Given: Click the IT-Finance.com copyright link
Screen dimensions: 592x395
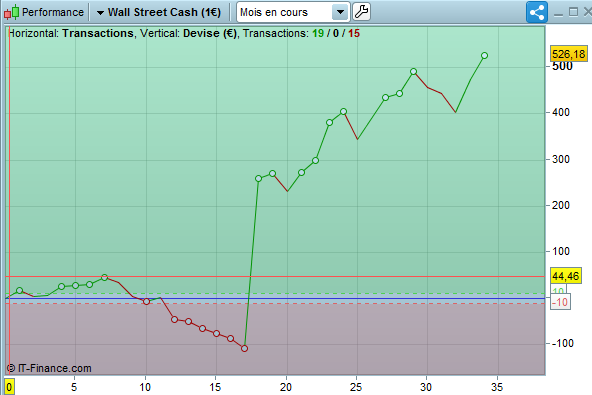Looking at the screenshot, I should coord(49,368).
